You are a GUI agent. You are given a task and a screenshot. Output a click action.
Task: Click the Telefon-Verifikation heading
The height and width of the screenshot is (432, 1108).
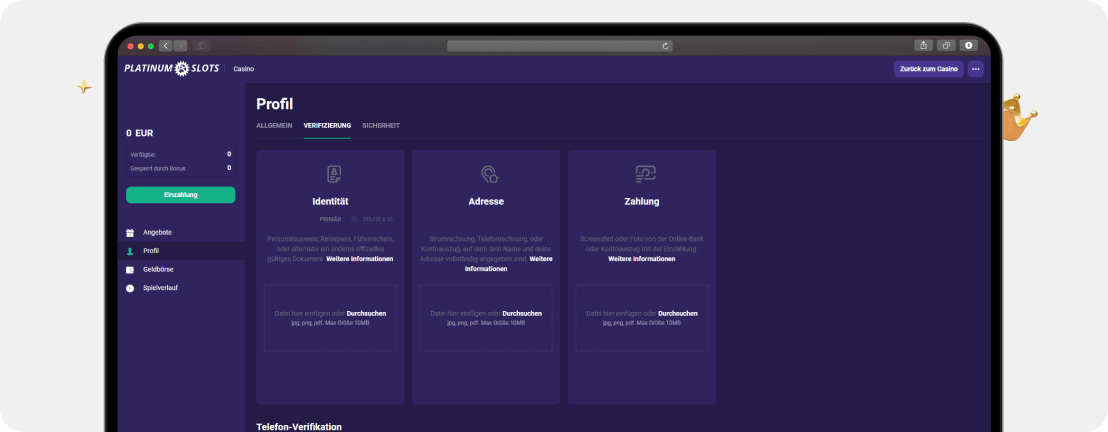tap(299, 427)
